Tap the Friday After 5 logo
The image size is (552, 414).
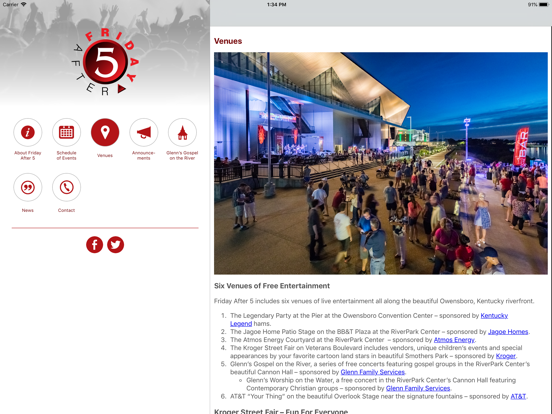[106, 62]
